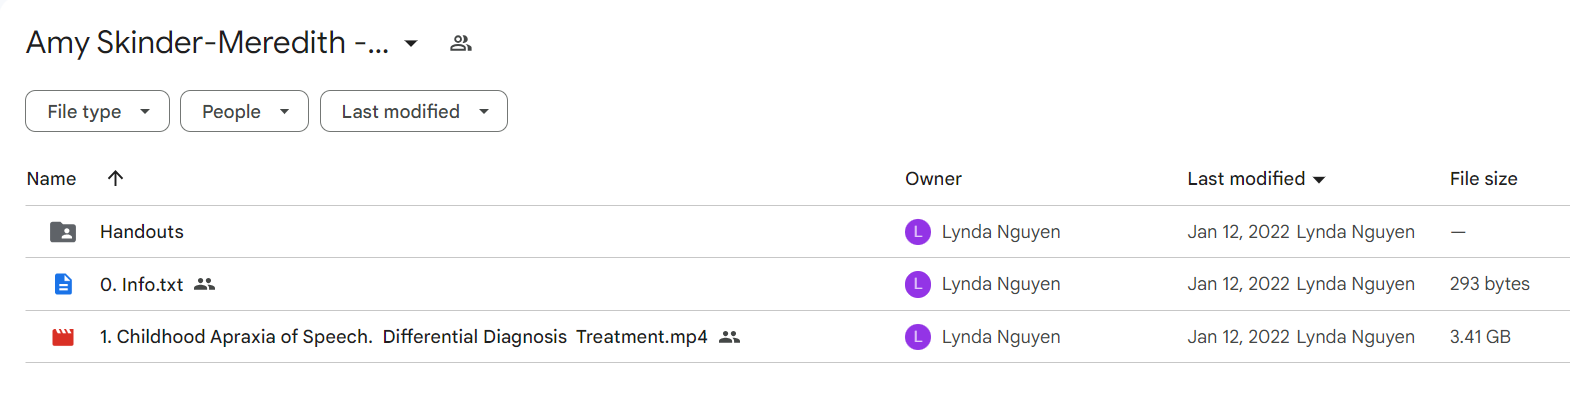Click the Last modified column sort arrow
This screenshot has width=1570, height=394.
pyautogui.click(x=1319, y=179)
